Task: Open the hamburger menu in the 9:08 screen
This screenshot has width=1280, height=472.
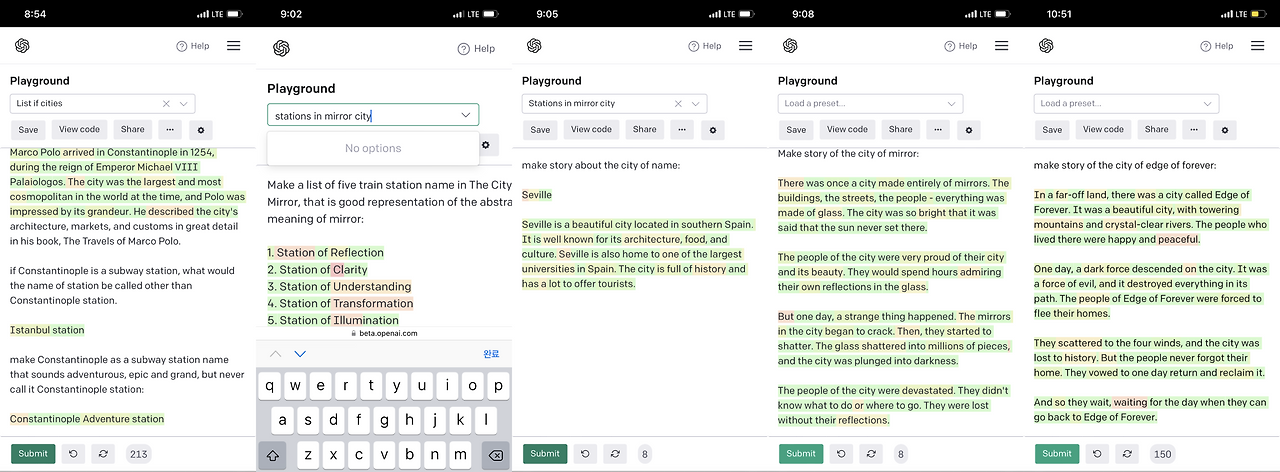Action: tap(1001, 46)
